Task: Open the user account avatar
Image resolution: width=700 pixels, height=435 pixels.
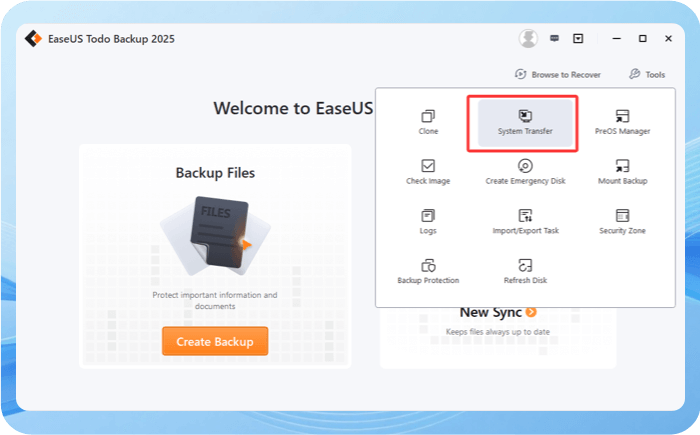Action: pos(528,39)
